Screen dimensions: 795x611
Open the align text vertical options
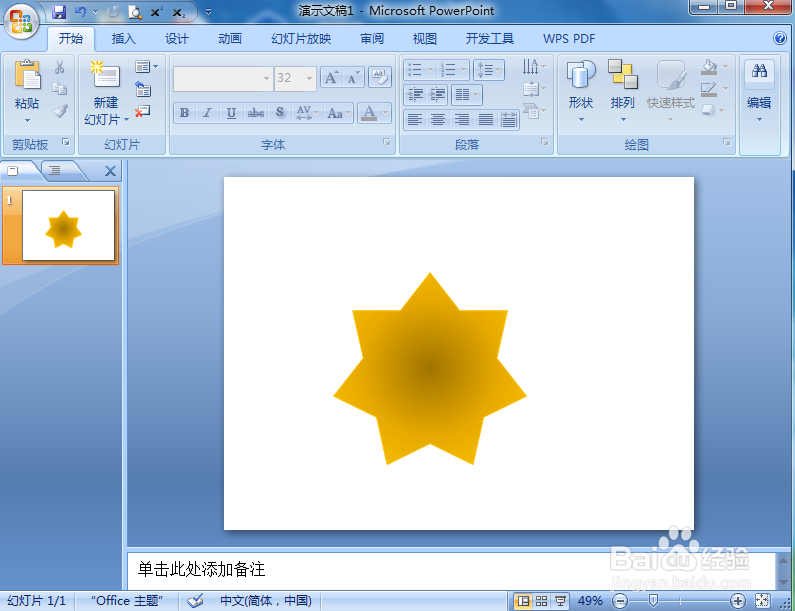tap(534, 89)
